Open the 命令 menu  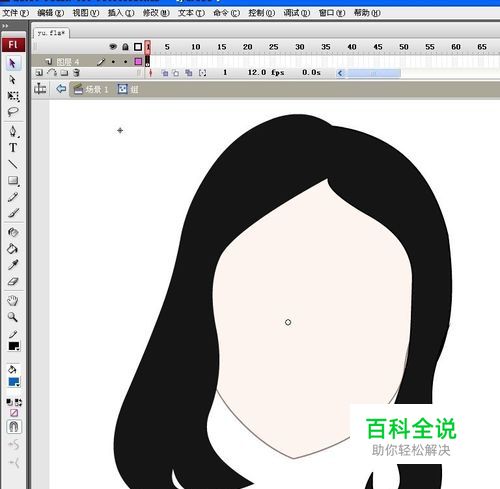coord(226,13)
